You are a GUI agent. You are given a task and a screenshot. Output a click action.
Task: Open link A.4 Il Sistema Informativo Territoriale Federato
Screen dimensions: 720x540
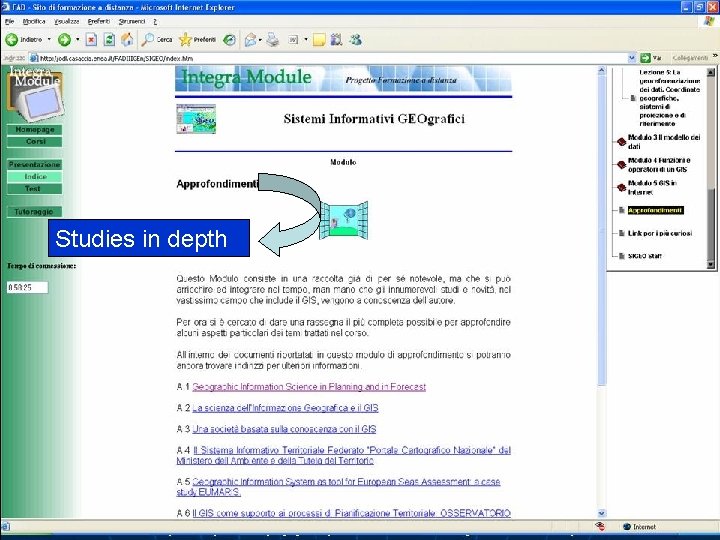click(x=343, y=456)
